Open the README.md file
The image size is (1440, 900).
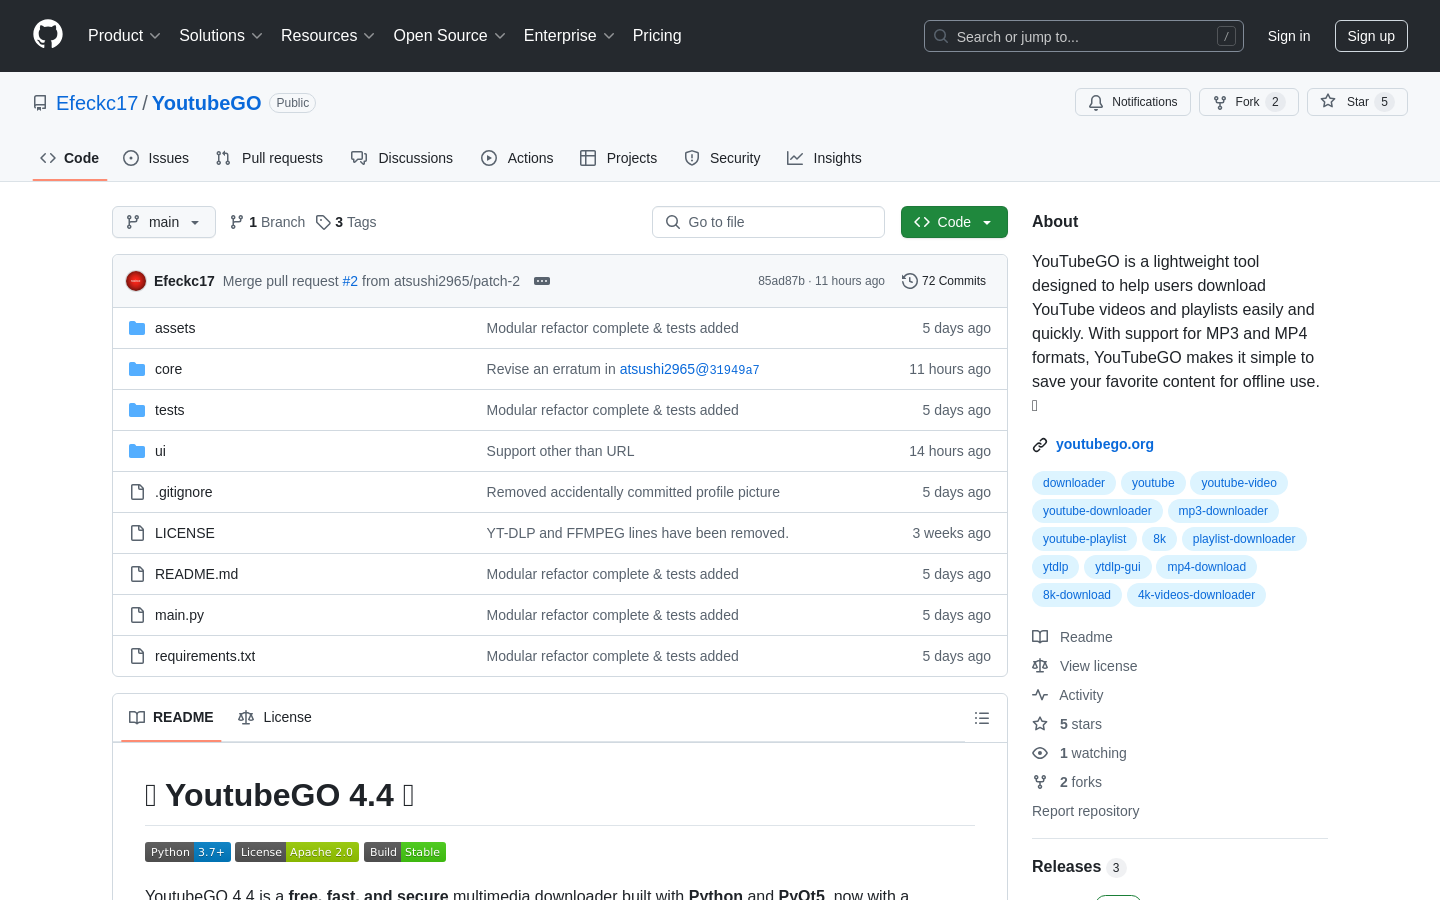coord(196,574)
